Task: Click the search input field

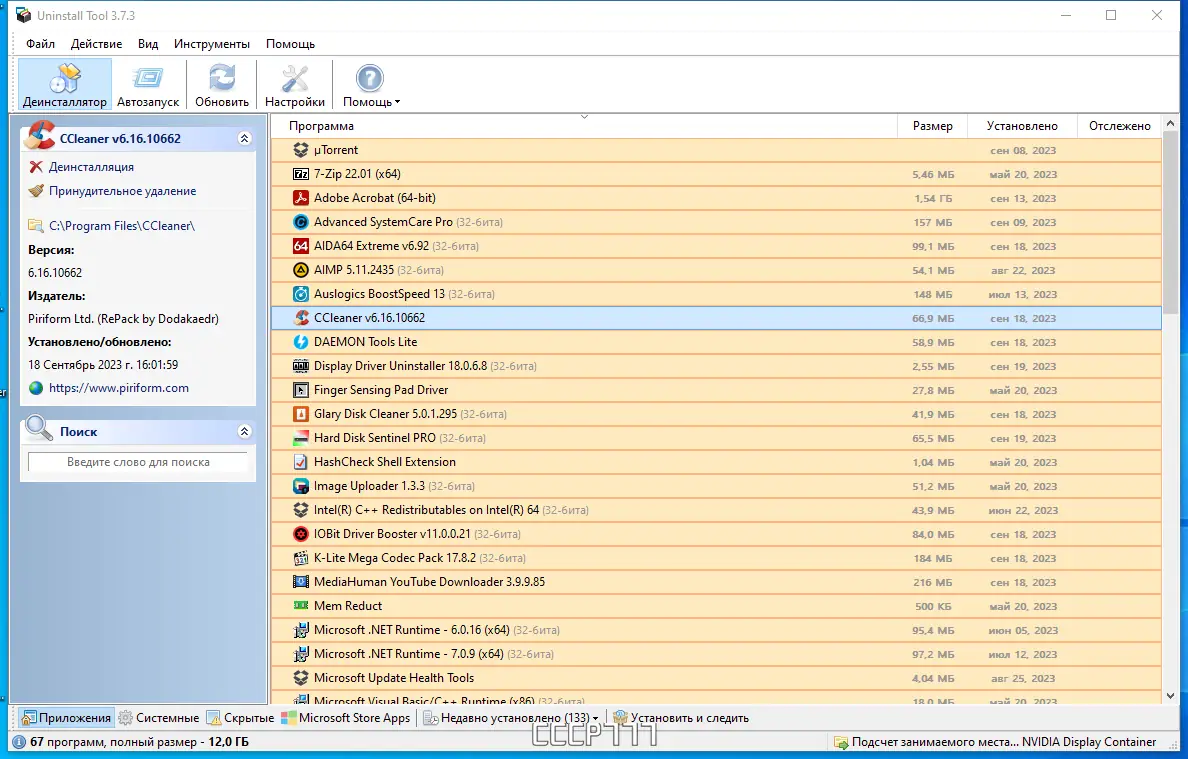Action: point(137,462)
